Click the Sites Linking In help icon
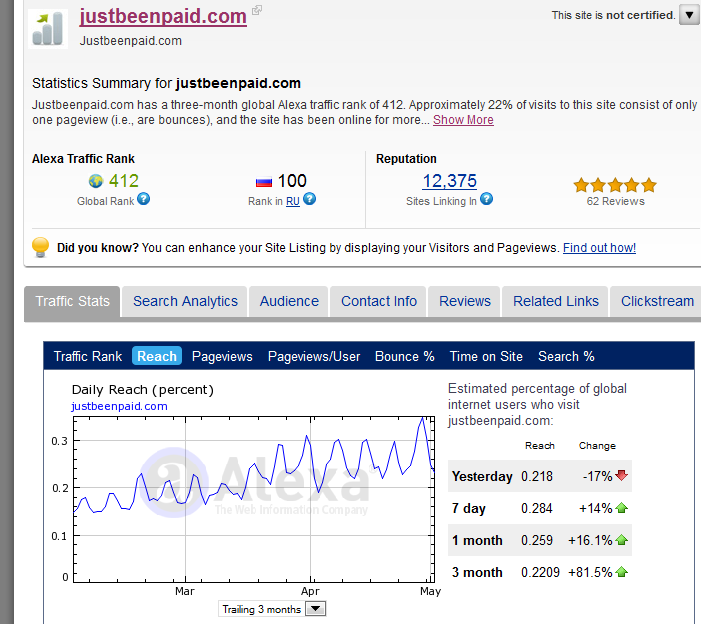The height and width of the screenshot is (624, 701). pyautogui.click(x=486, y=200)
